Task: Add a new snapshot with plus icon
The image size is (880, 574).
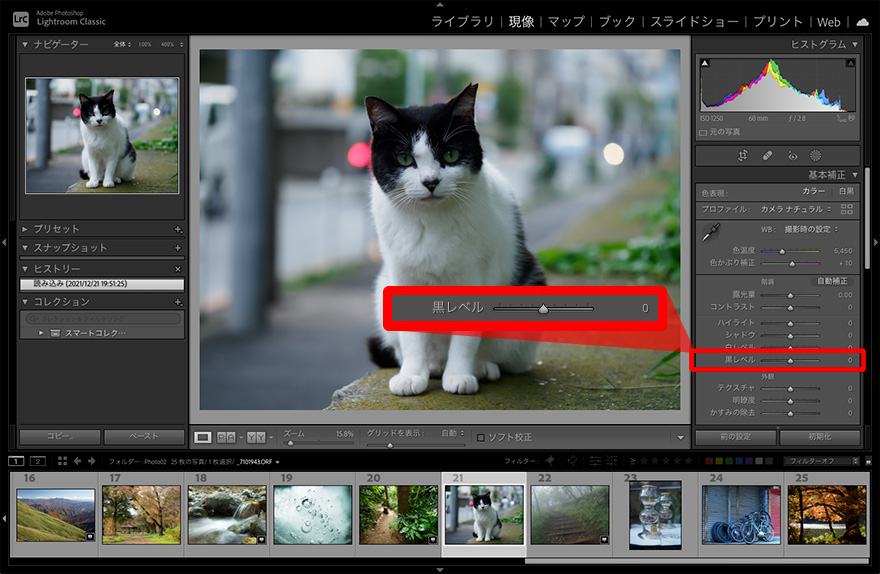Action: click(x=178, y=248)
